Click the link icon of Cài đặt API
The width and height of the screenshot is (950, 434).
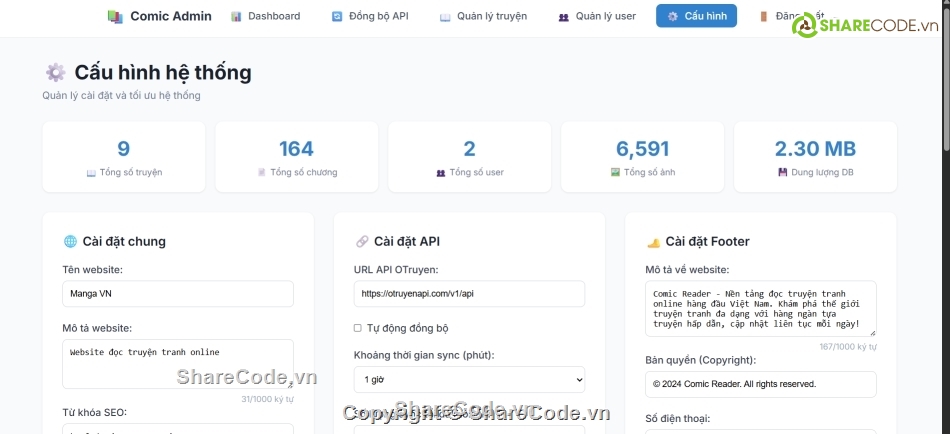[x=362, y=242]
